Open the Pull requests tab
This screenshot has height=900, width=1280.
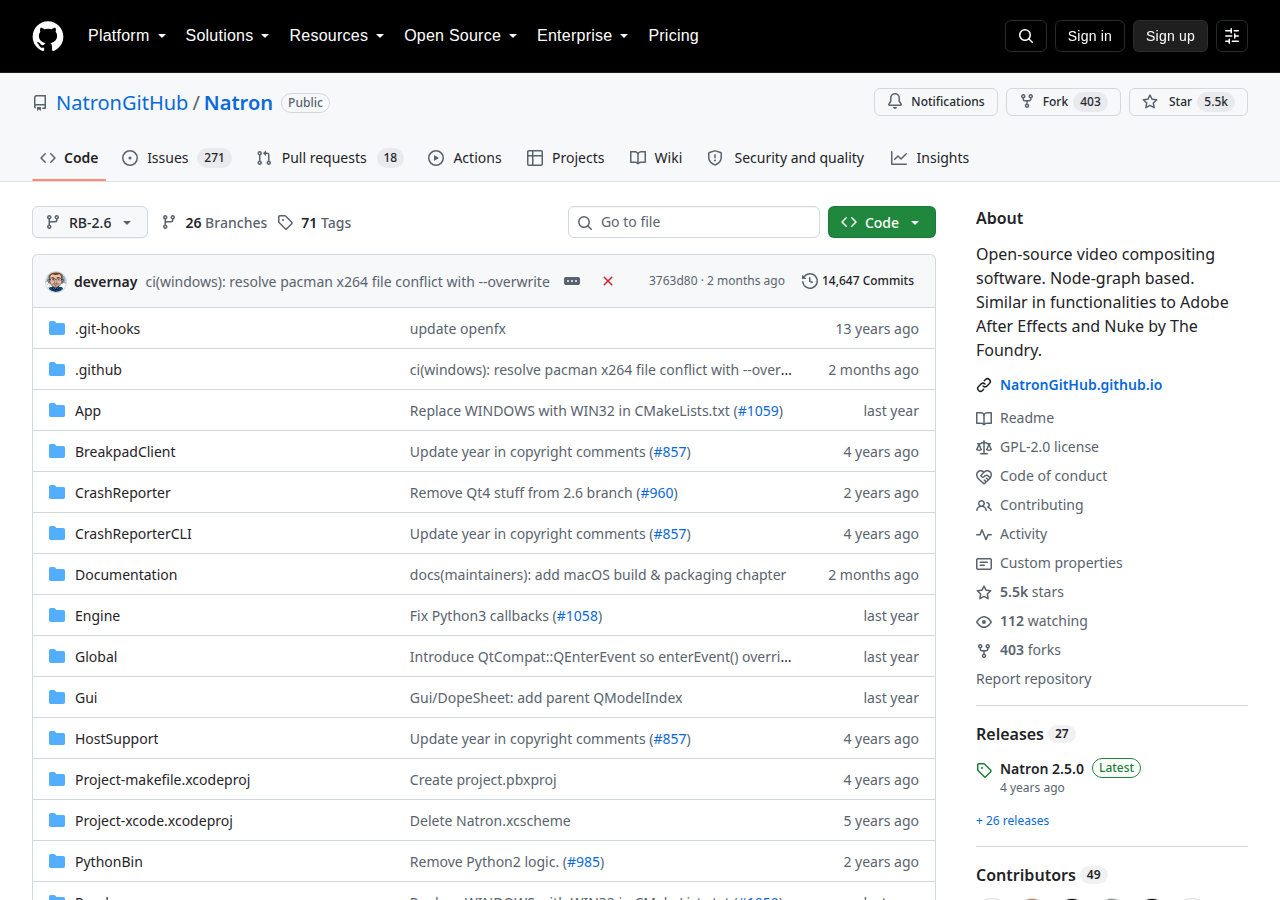coord(328,158)
